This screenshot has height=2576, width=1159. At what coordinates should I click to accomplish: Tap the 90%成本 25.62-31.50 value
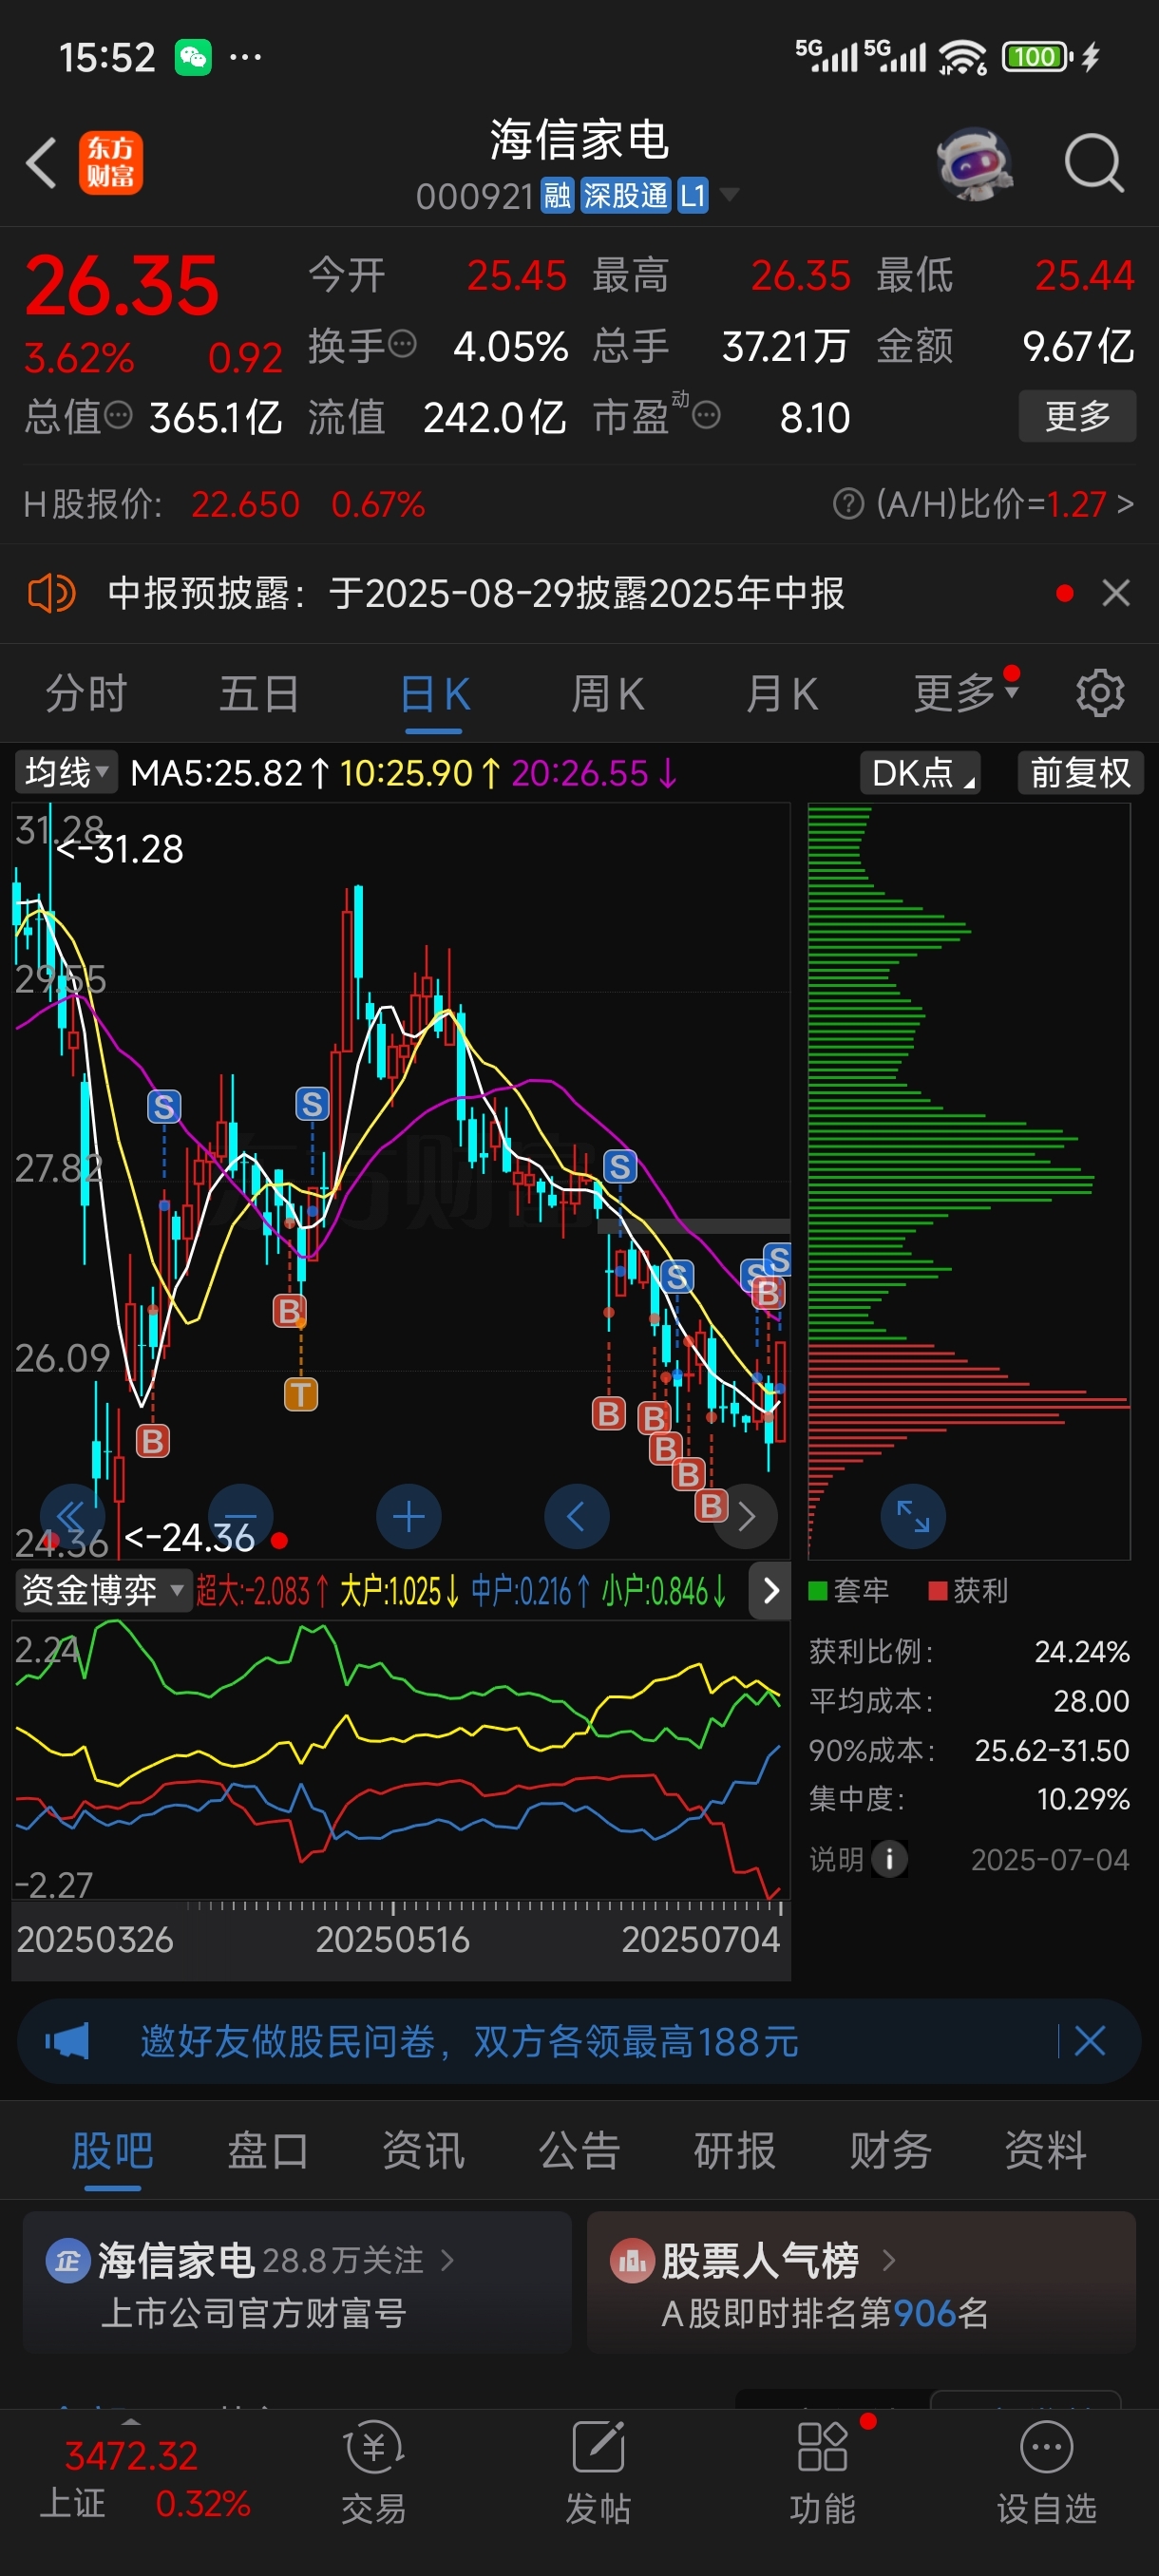point(1051,1750)
